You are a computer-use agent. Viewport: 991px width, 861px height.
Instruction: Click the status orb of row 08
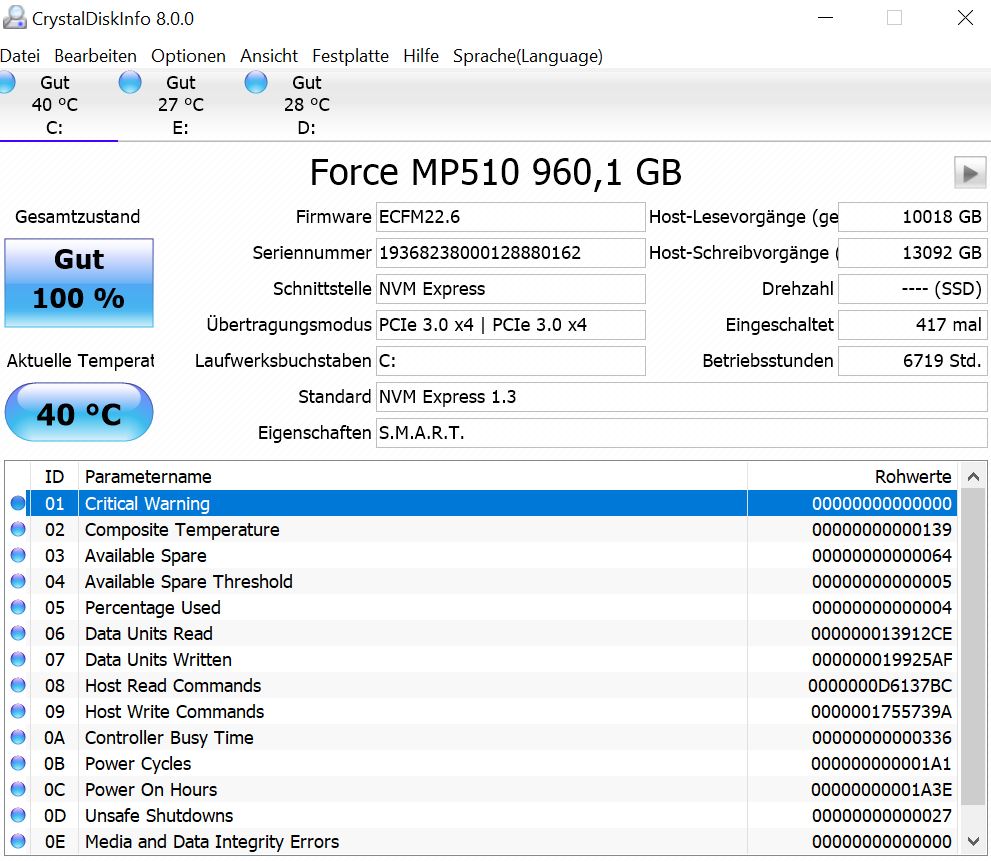pyautogui.click(x=18, y=685)
